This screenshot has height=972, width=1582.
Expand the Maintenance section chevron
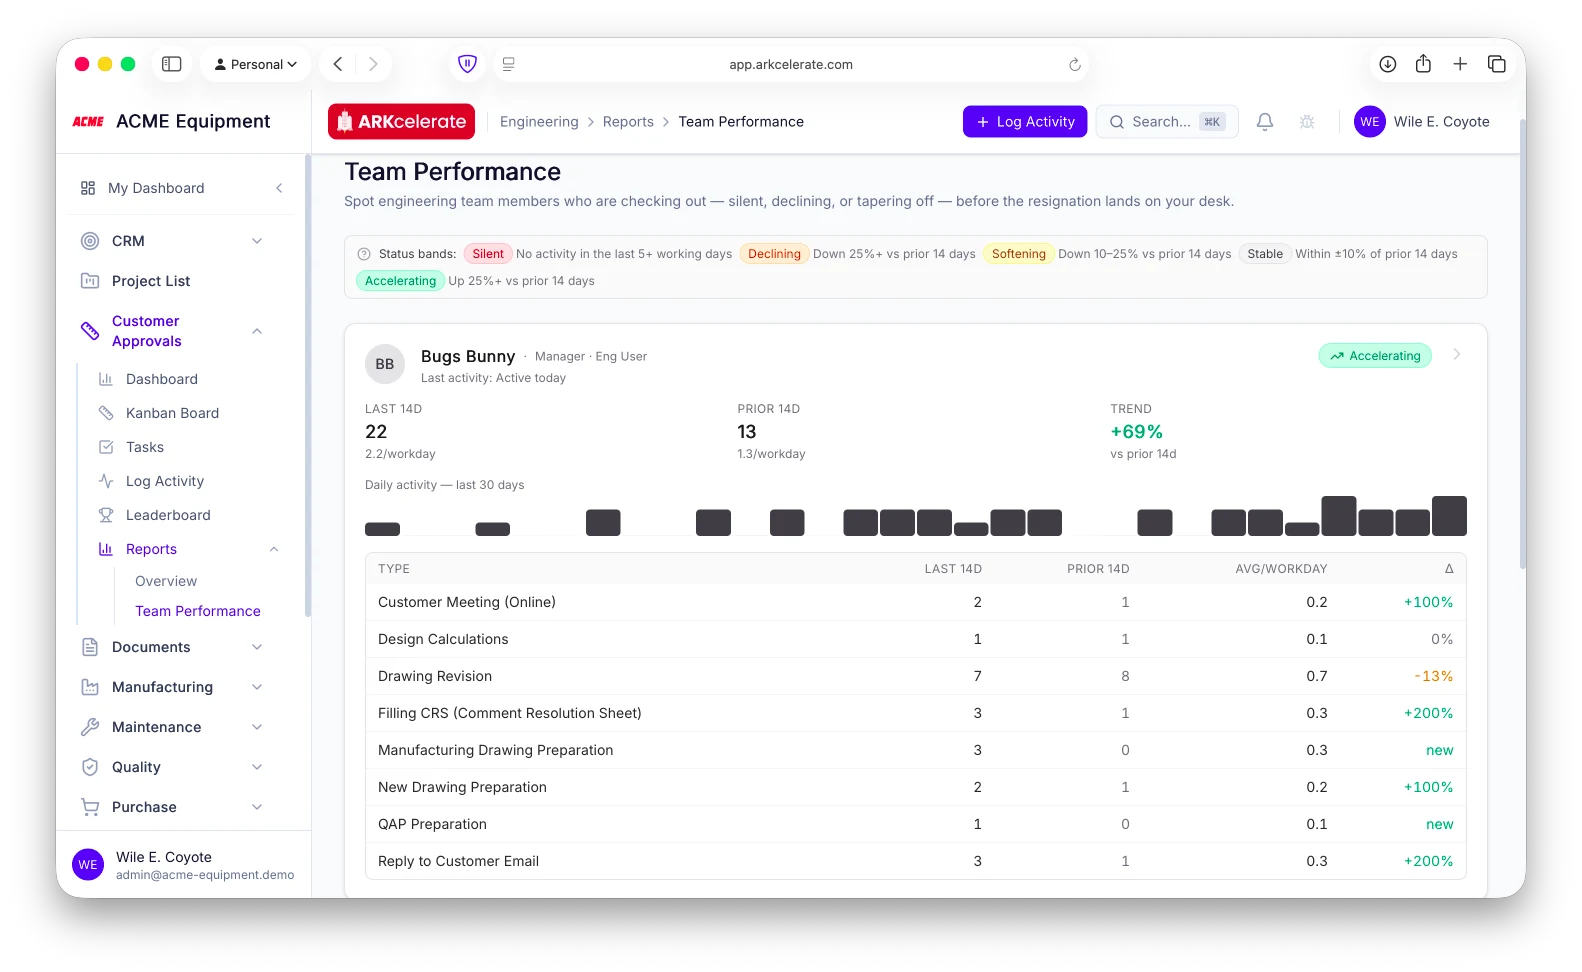tap(257, 727)
